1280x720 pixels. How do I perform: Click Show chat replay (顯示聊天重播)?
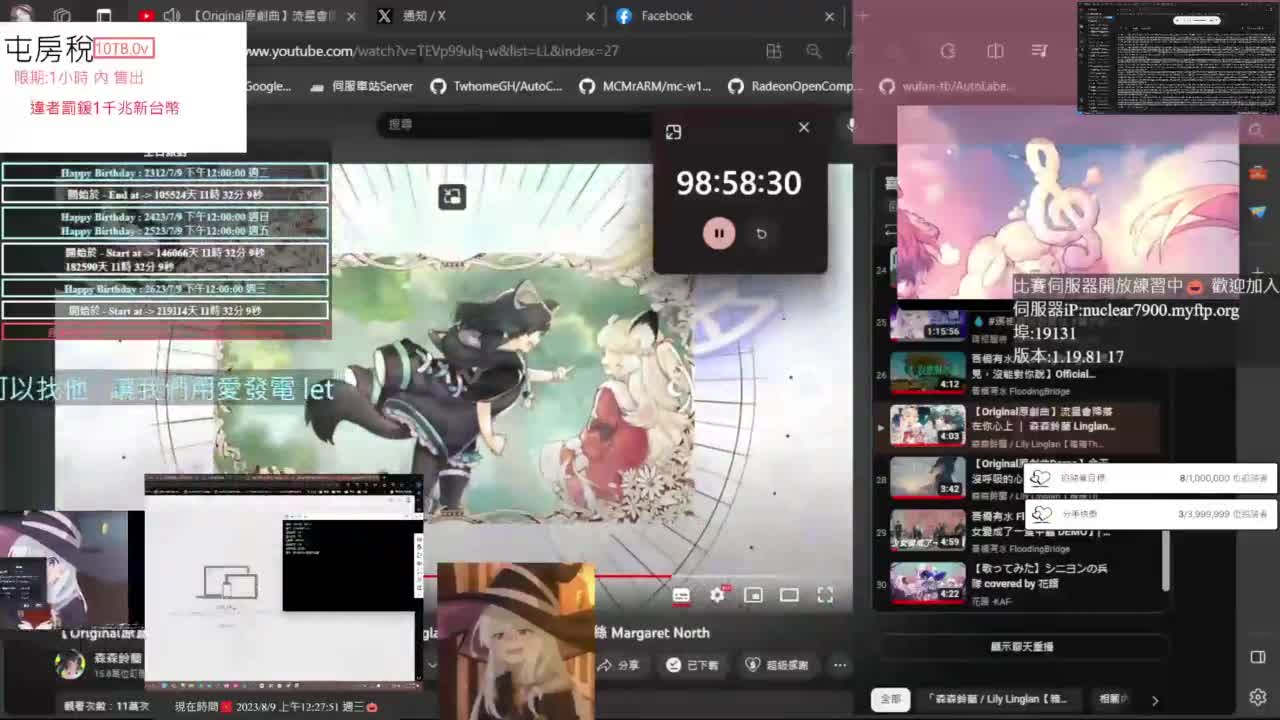coord(1021,647)
